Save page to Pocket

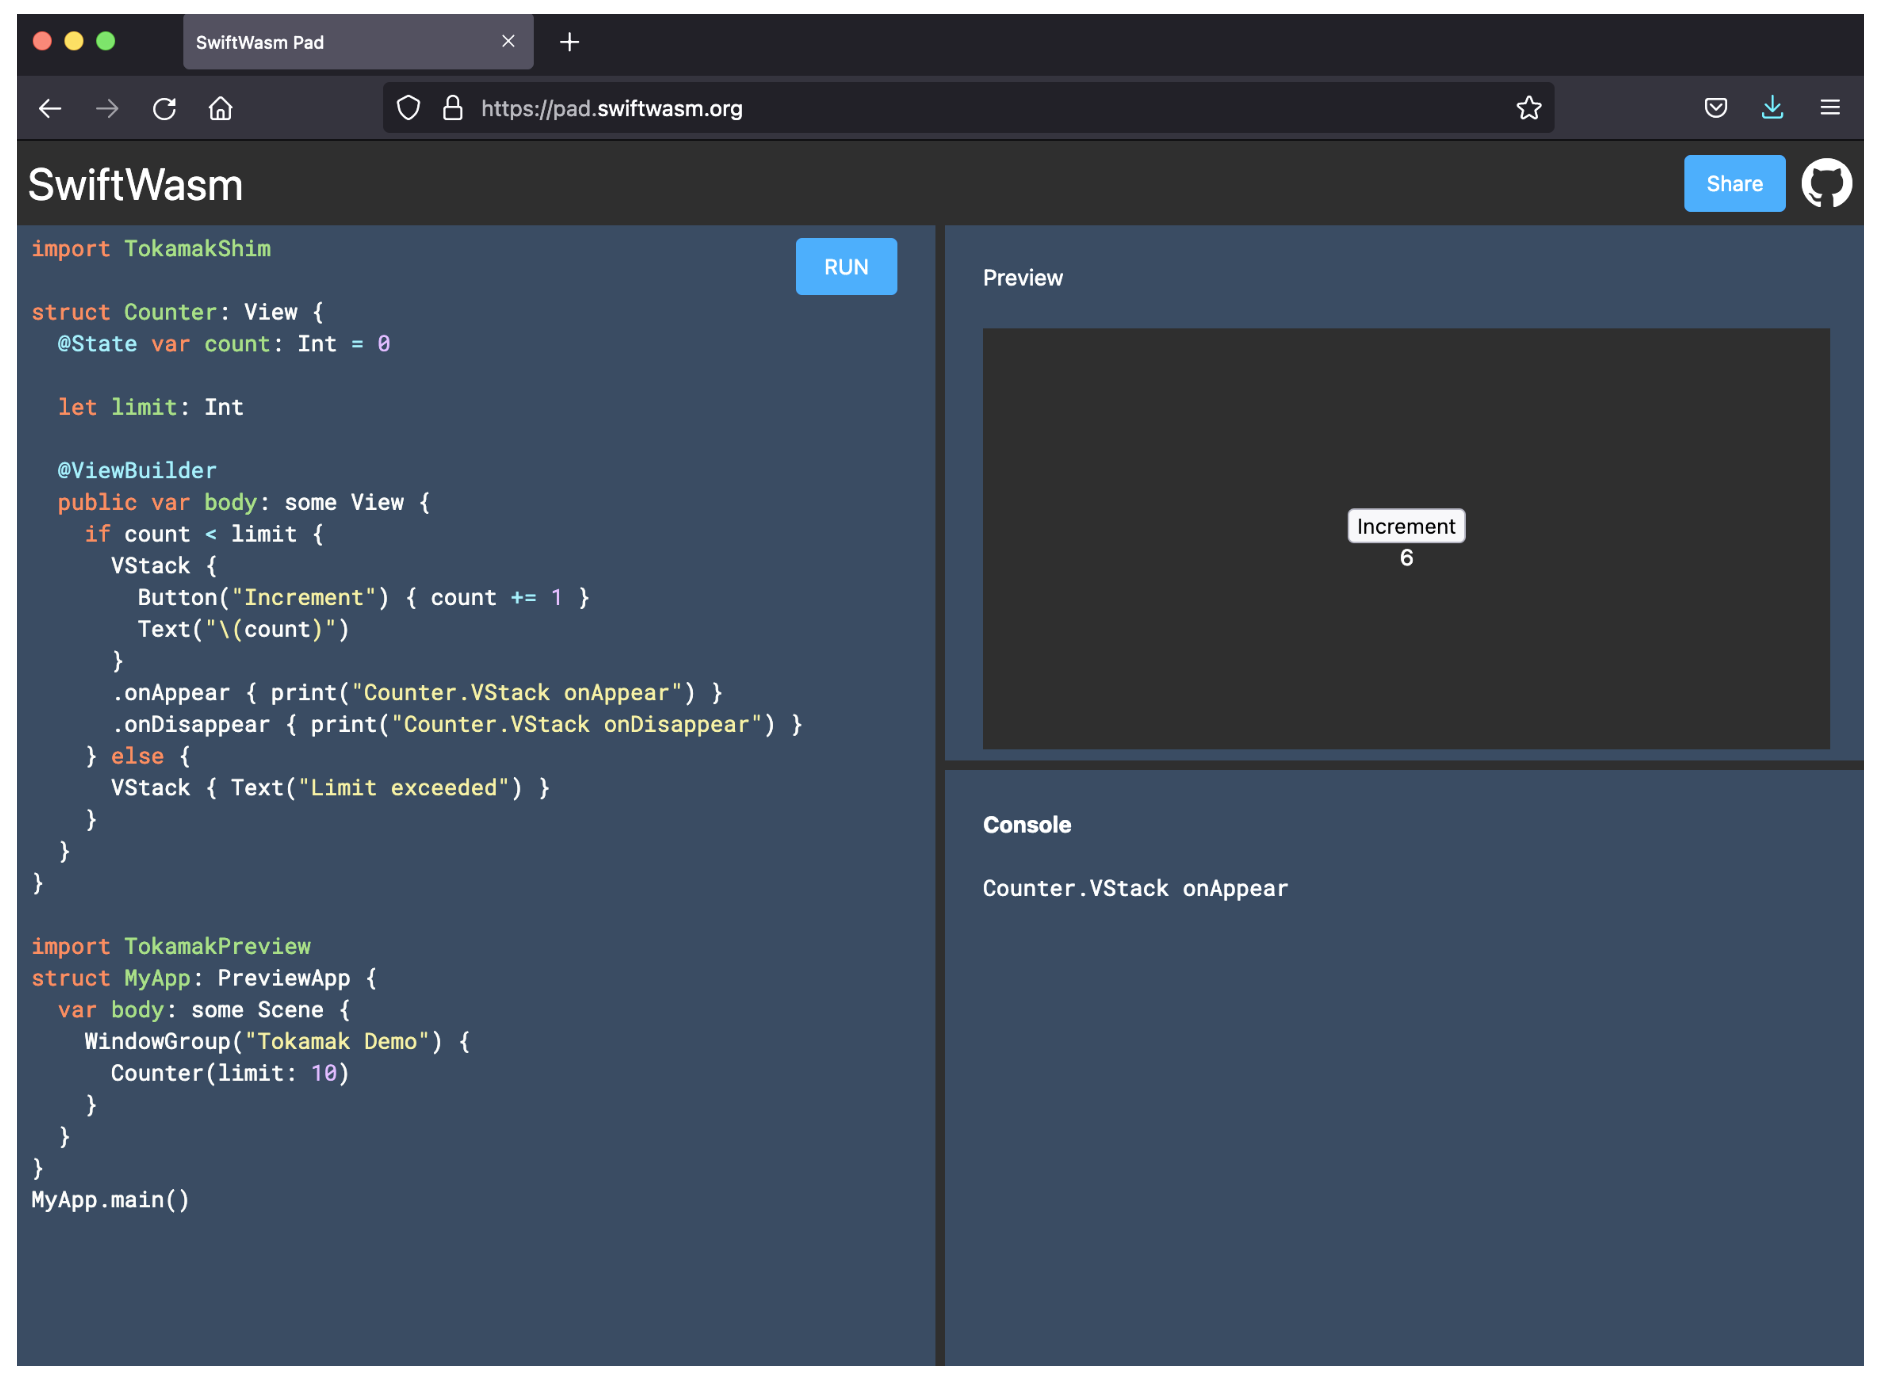(x=1716, y=108)
